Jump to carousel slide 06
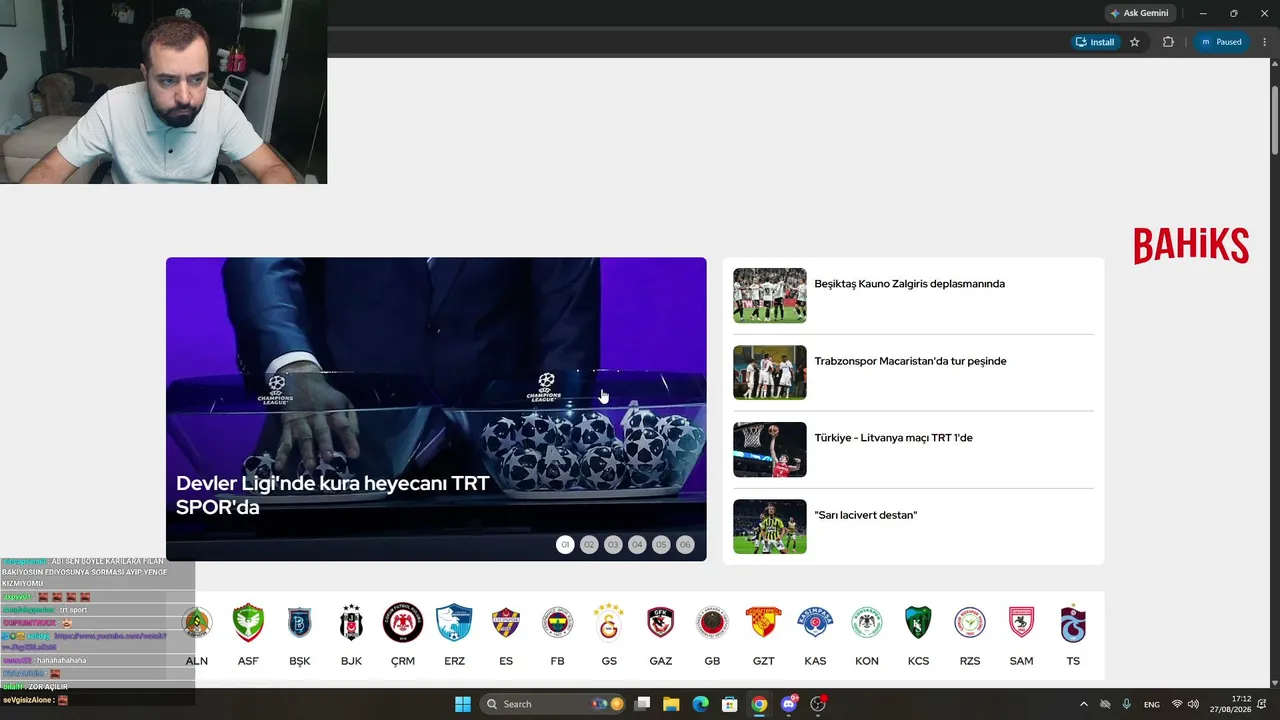1280x720 pixels. click(x=685, y=545)
